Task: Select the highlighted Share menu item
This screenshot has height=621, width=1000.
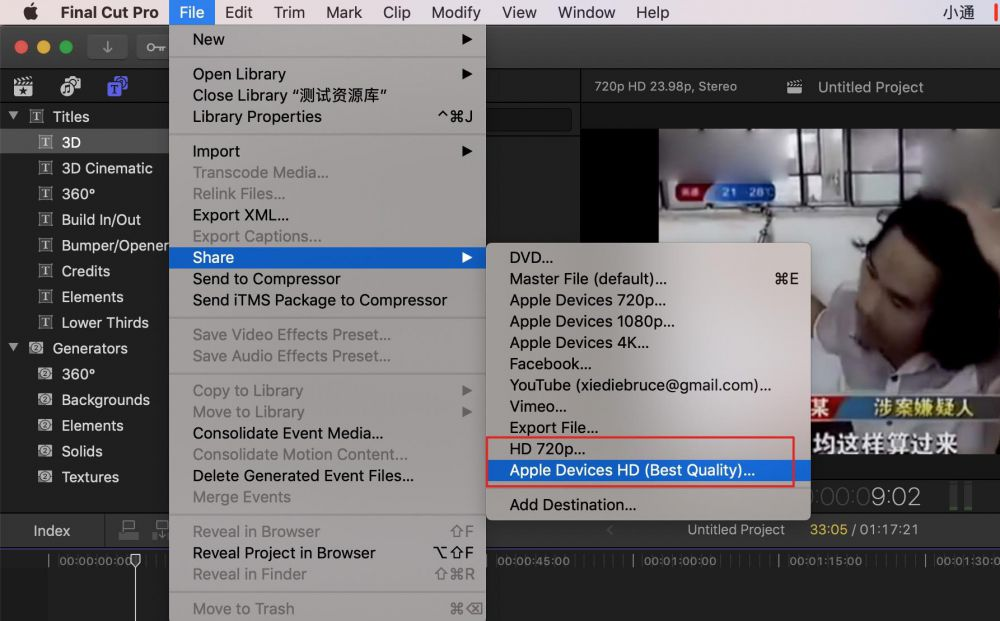Action: tap(327, 258)
